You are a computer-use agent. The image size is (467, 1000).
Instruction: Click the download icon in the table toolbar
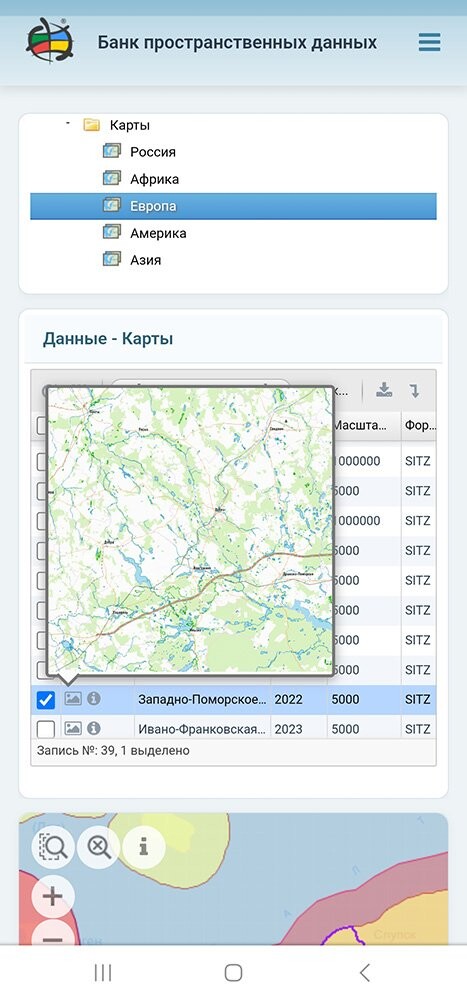[383, 390]
